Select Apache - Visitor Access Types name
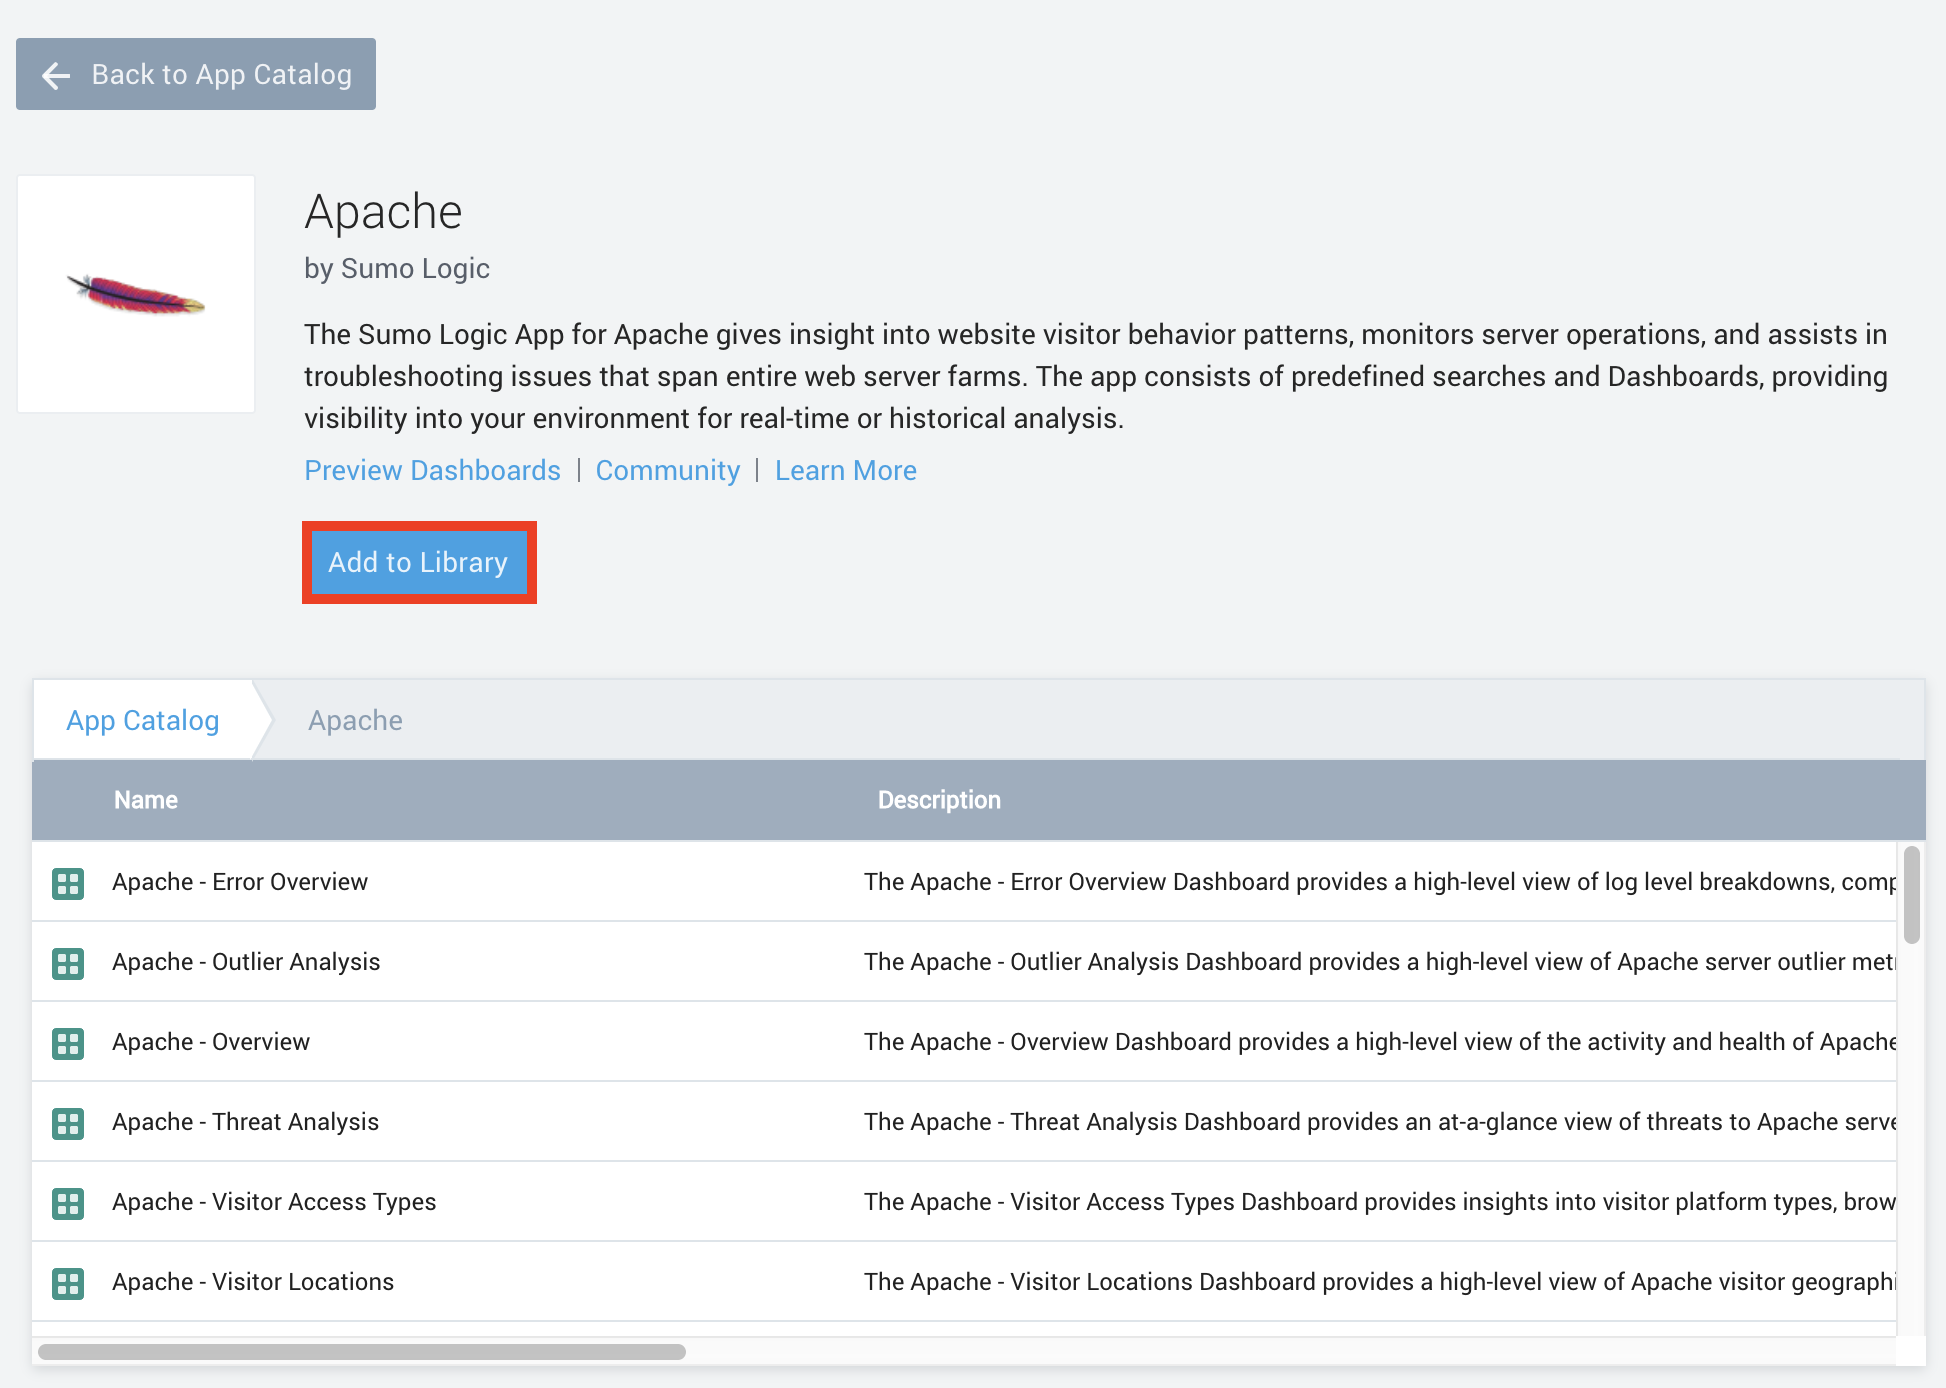 point(274,1202)
